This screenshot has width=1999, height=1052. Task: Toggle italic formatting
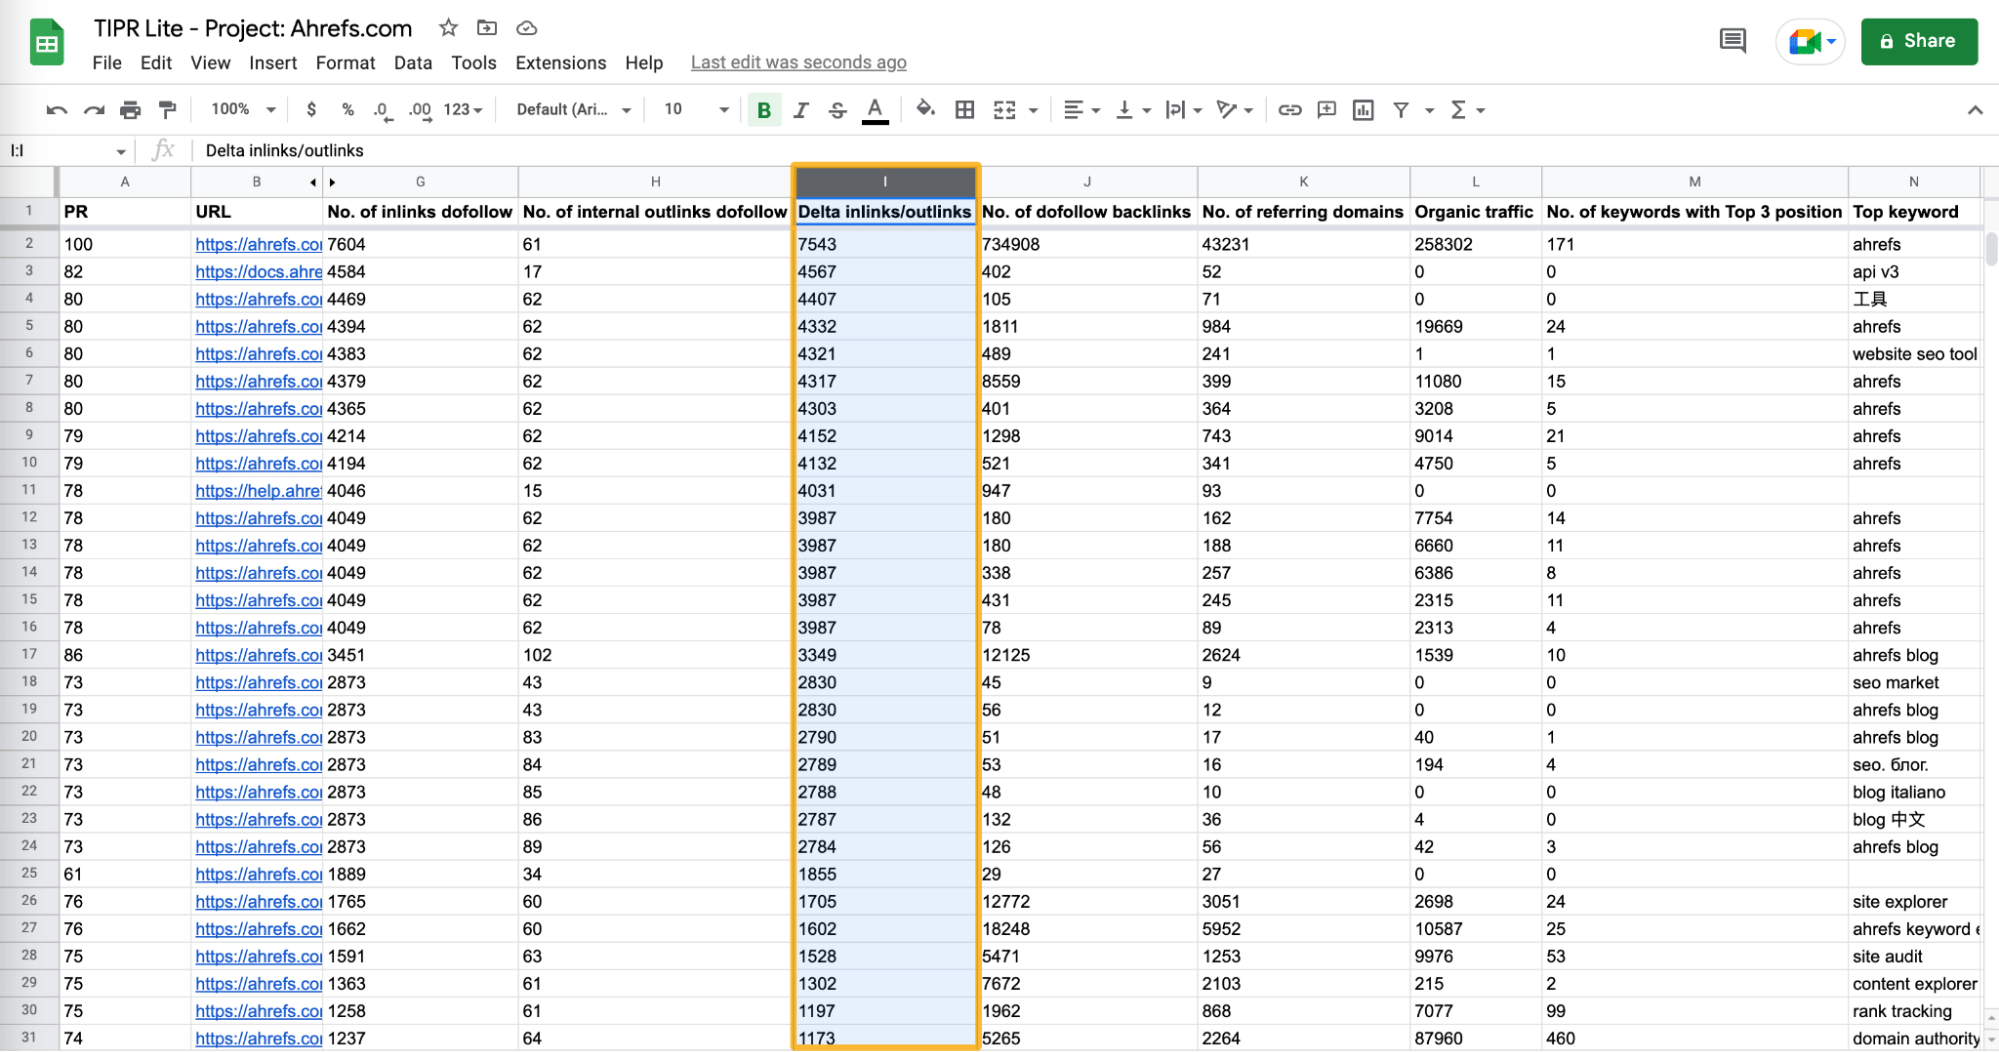[800, 110]
